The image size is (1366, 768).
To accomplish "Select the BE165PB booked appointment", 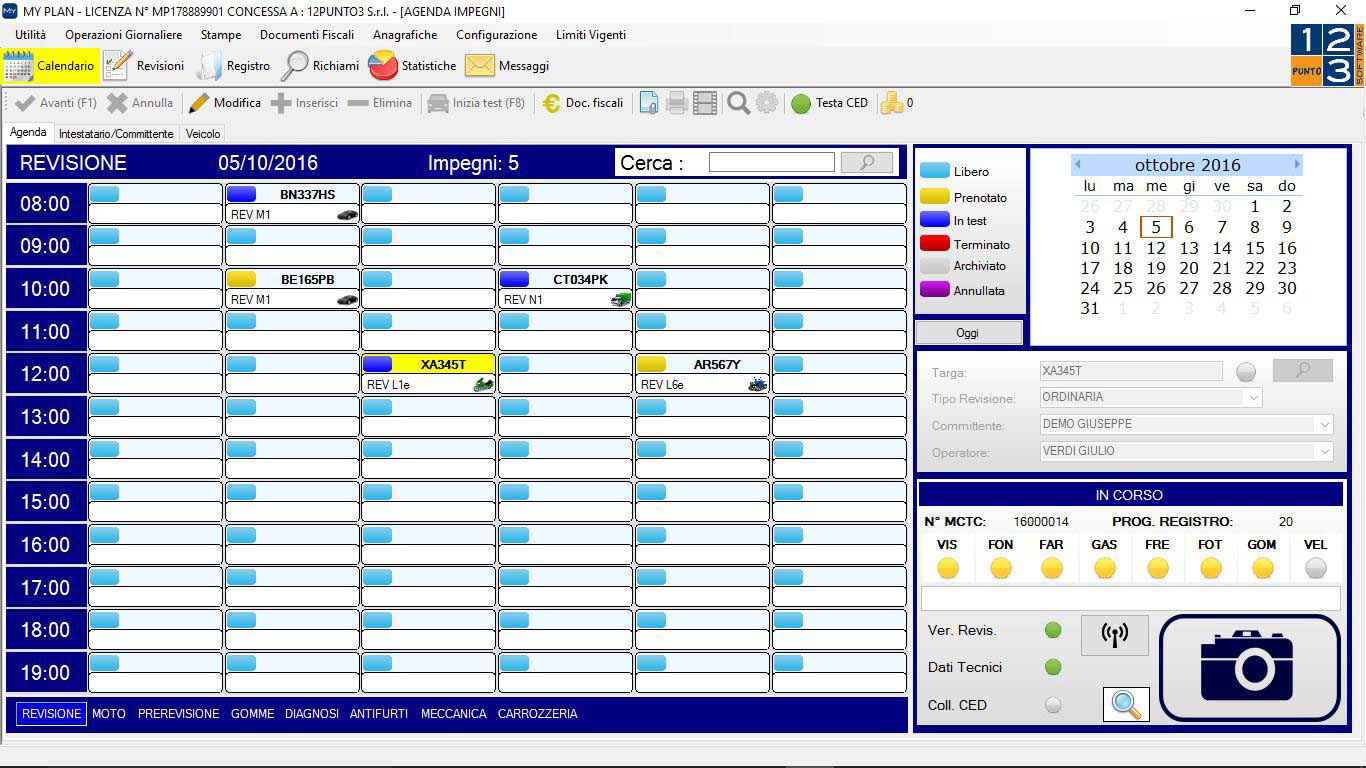I will click(292, 289).
